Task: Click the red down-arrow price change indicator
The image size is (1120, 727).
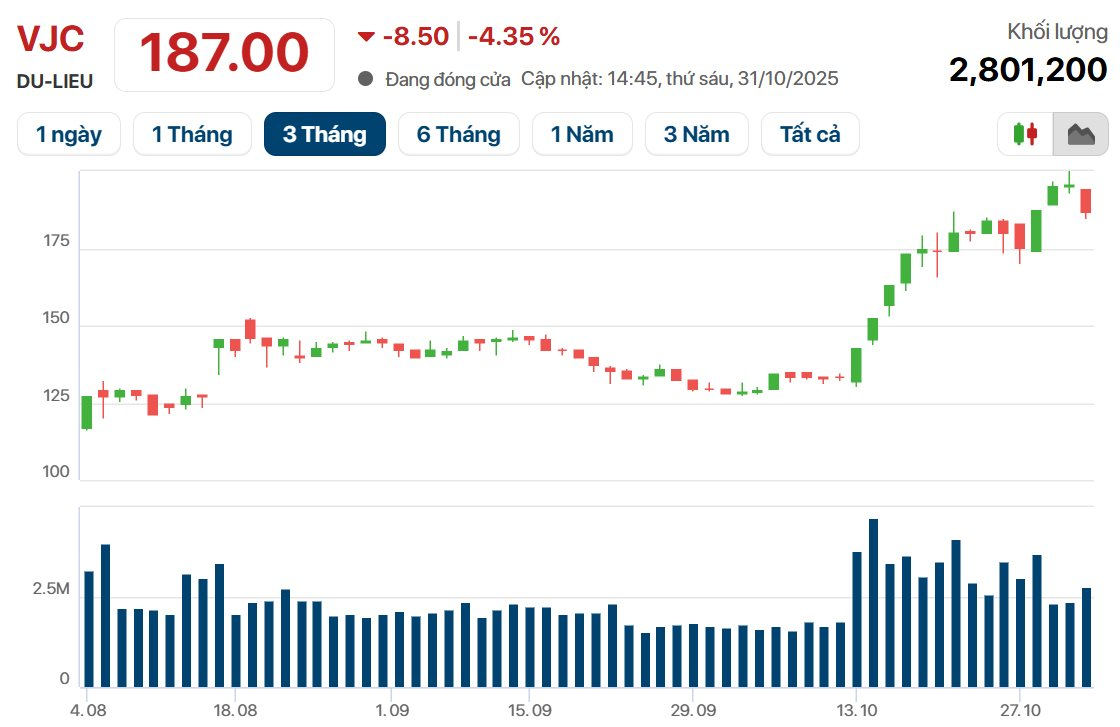Action: point(366,37)
